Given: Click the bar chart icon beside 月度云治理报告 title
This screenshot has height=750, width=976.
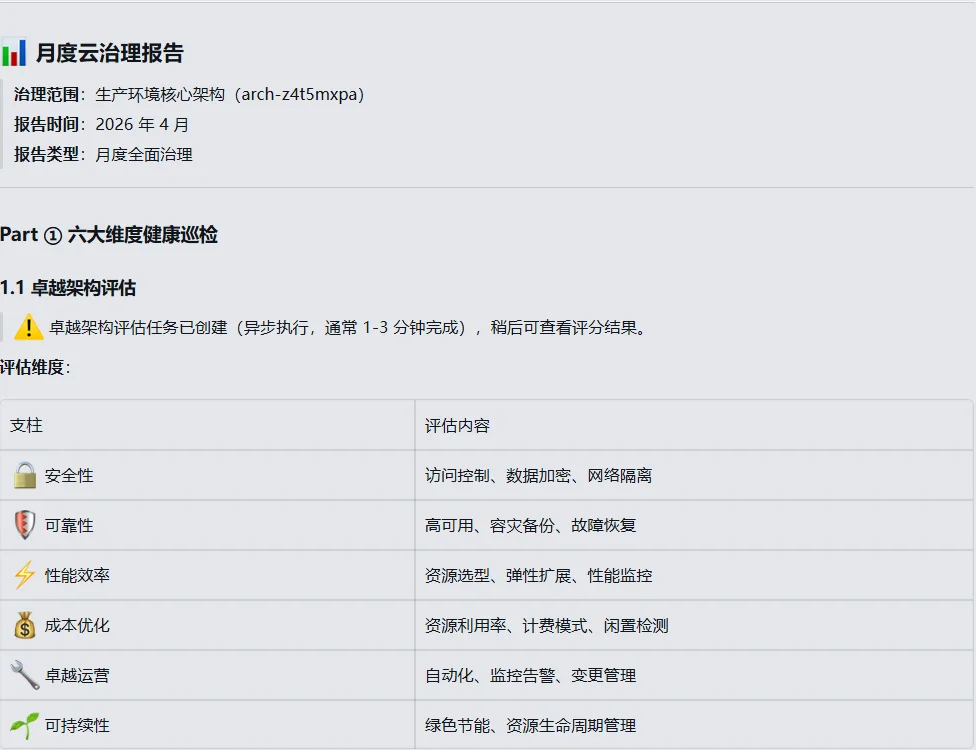Looking at the screenshot, I should click(x=16, y=51).
